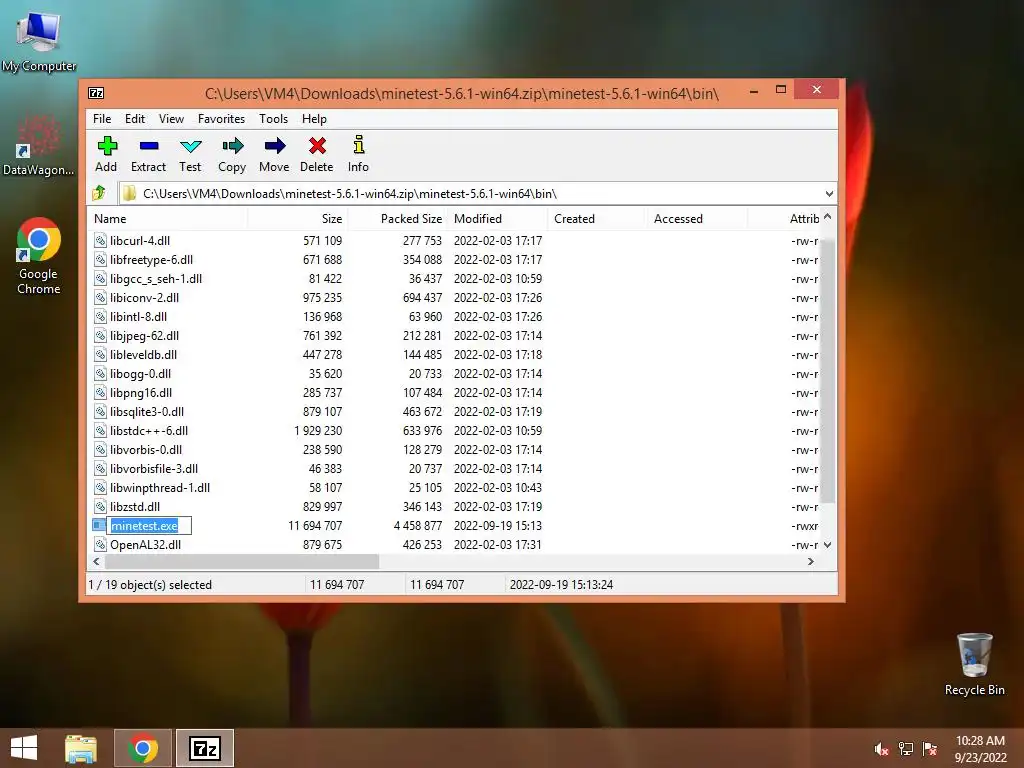The width and height of the screenshot is (1024, 768).
Task: Select libvorbisfile-3.dll file
Action: (x=154, y=468)
